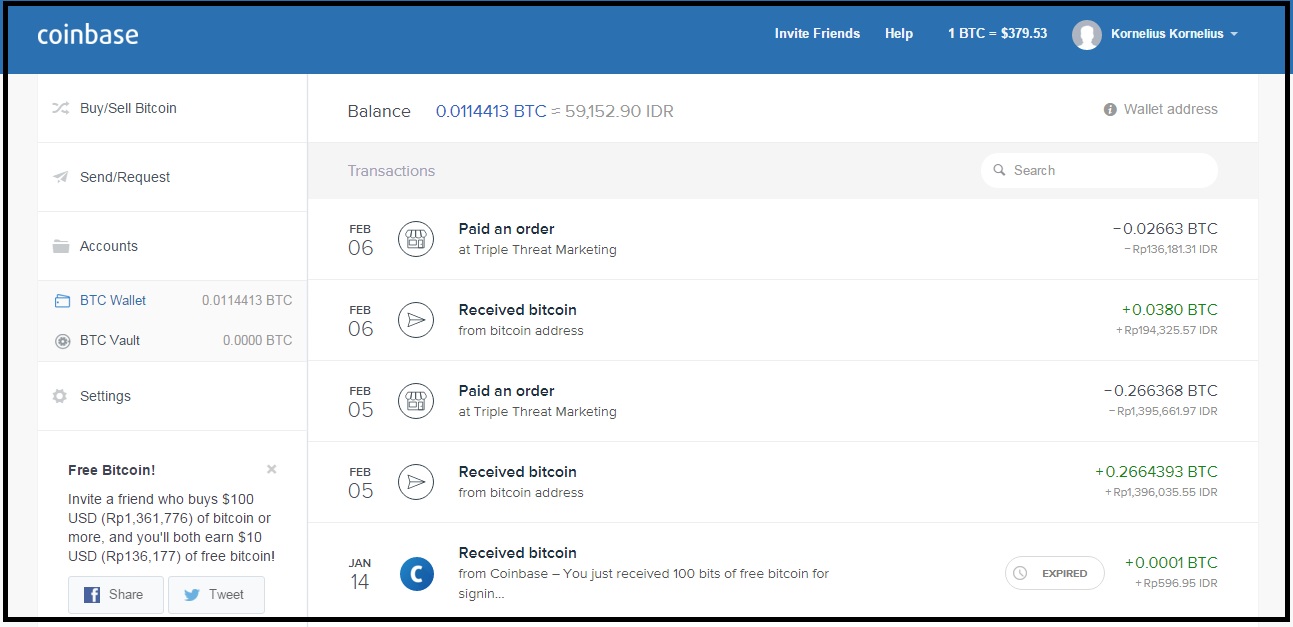
Task: Click the 0.0114413 BTC balance amount
Action: point(491,111)
